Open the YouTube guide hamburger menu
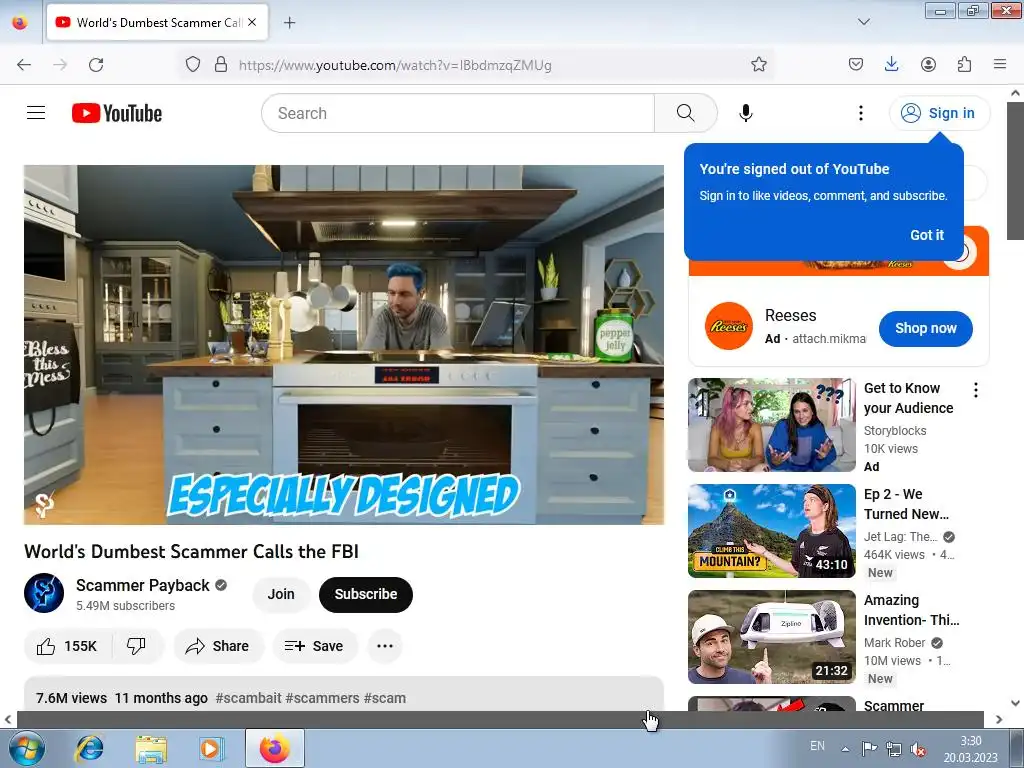Viewport: 1024px width, 768px height. [36, 113]
